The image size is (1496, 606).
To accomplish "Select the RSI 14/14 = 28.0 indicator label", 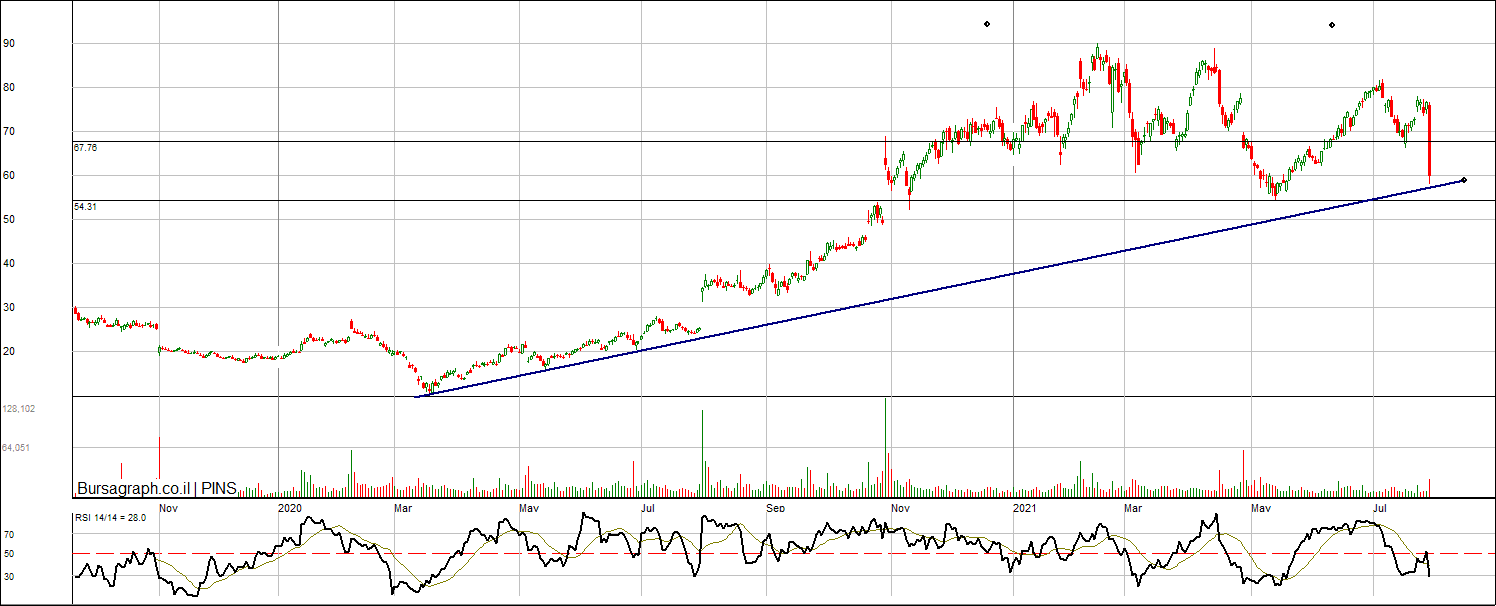I will tap(111, 518).
